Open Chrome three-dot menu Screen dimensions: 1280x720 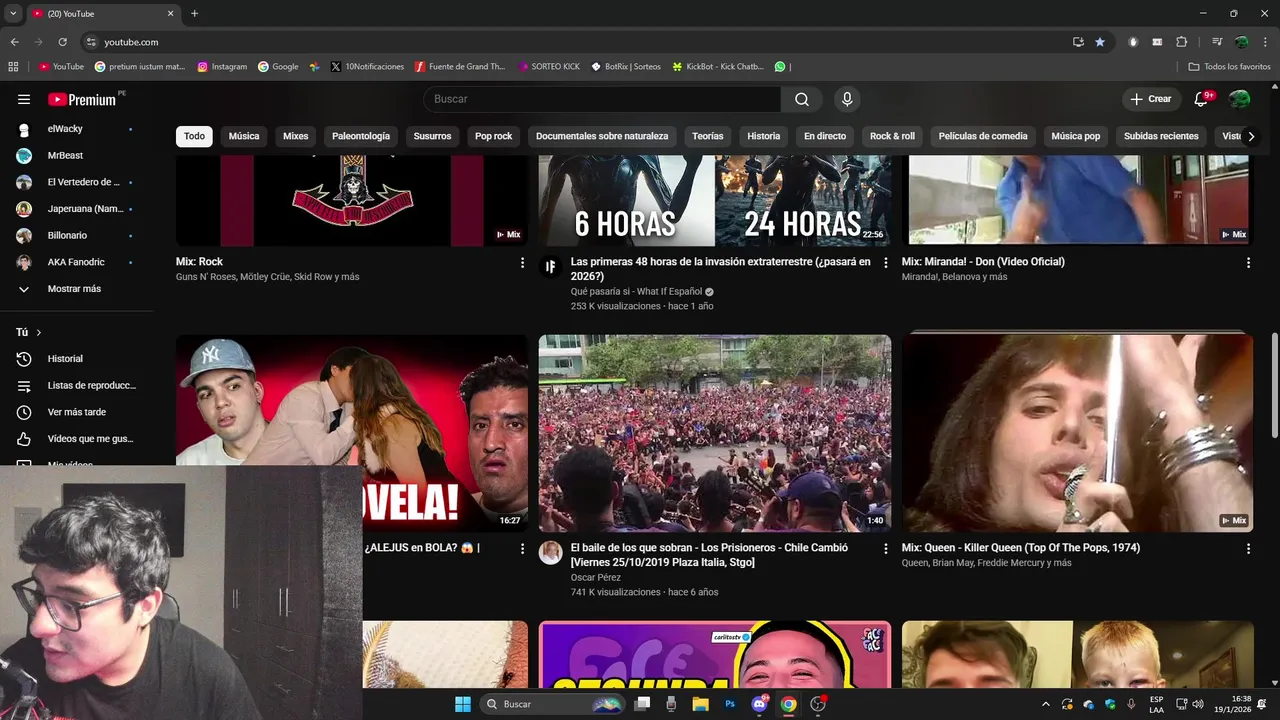(1265, 42)
